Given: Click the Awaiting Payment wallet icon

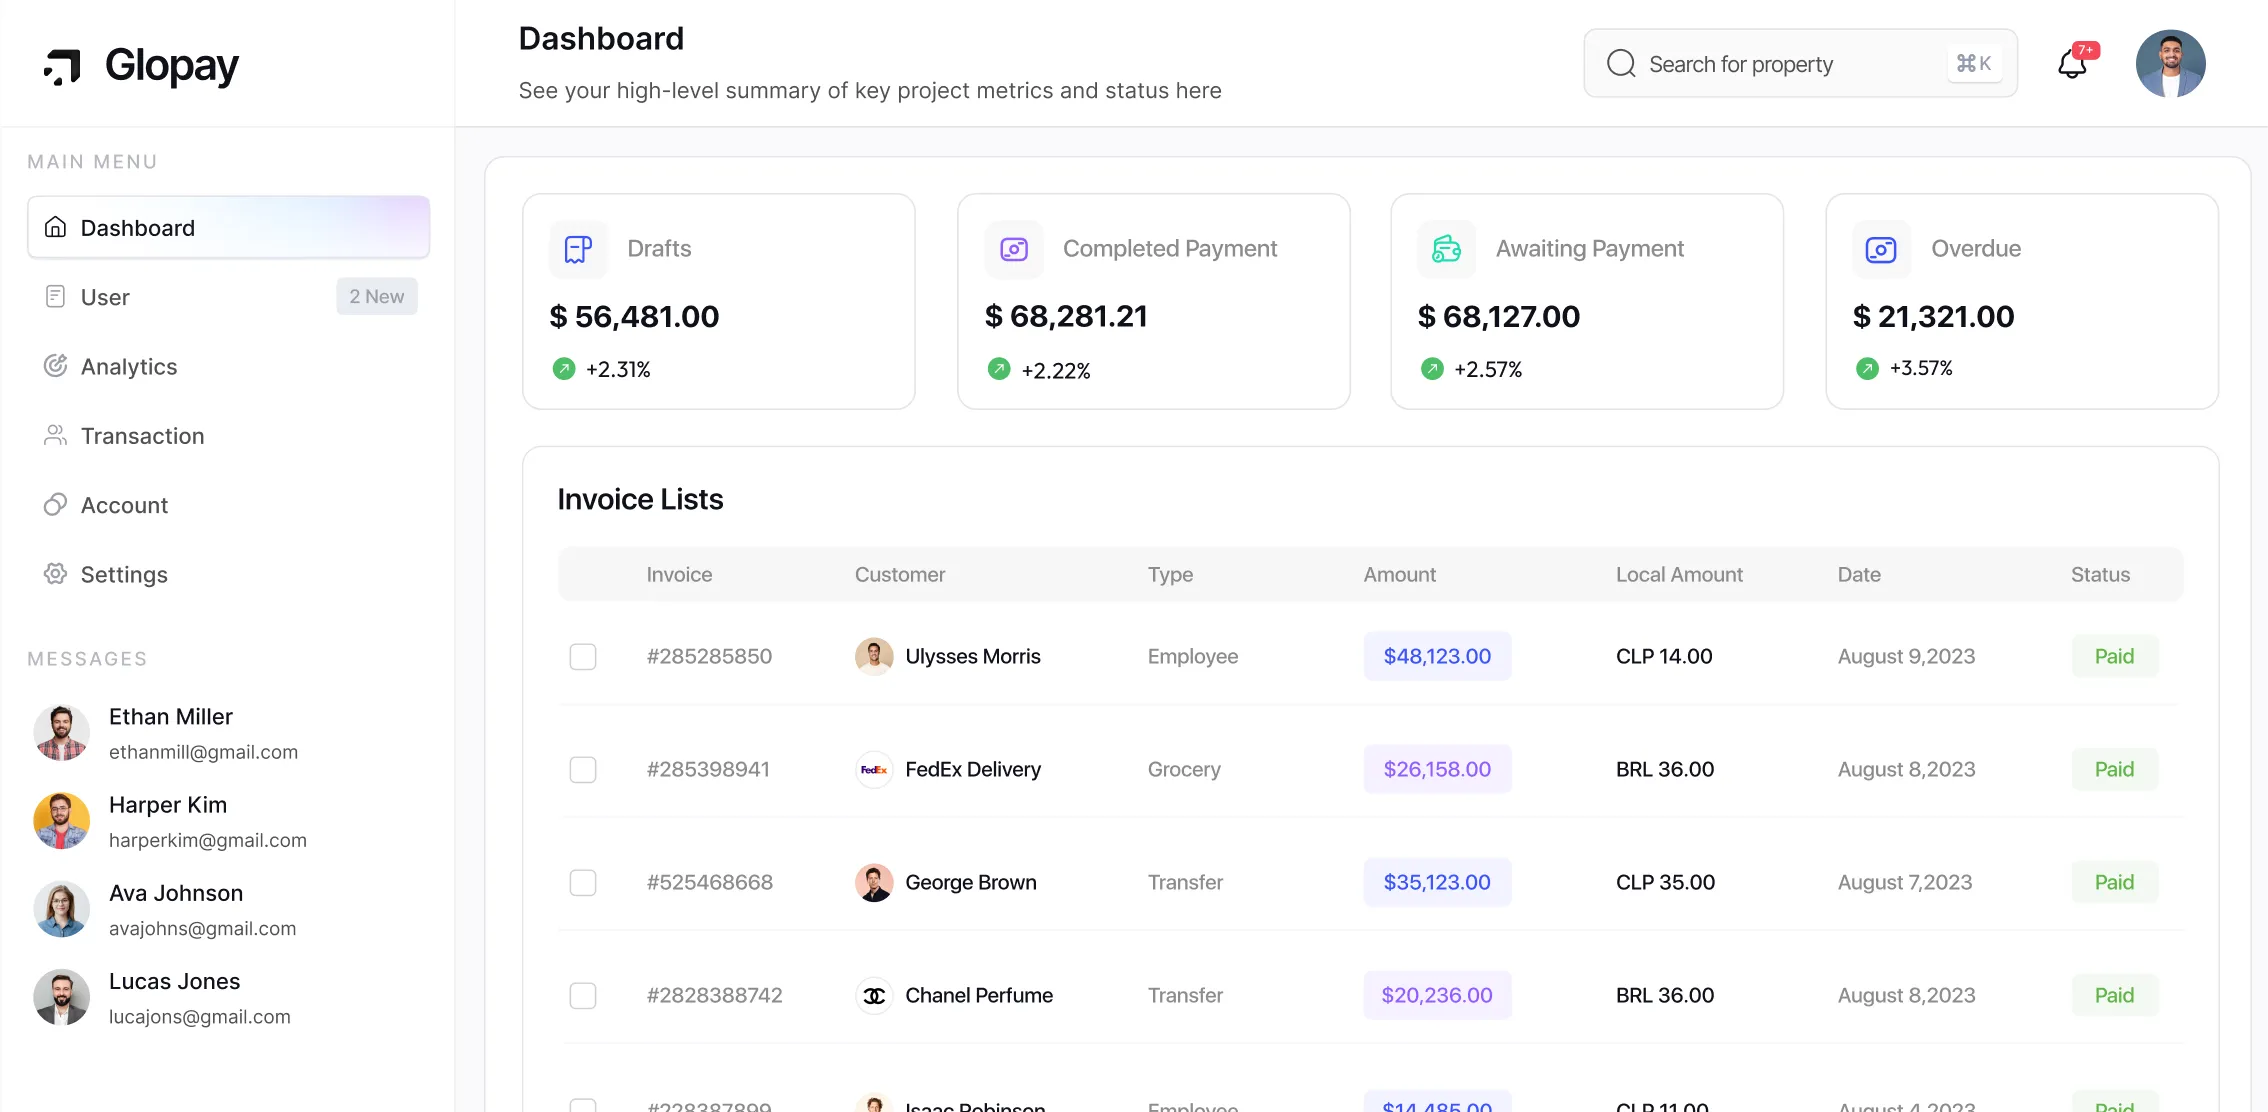Looking at the screenshot, I should coord(1446,249).
